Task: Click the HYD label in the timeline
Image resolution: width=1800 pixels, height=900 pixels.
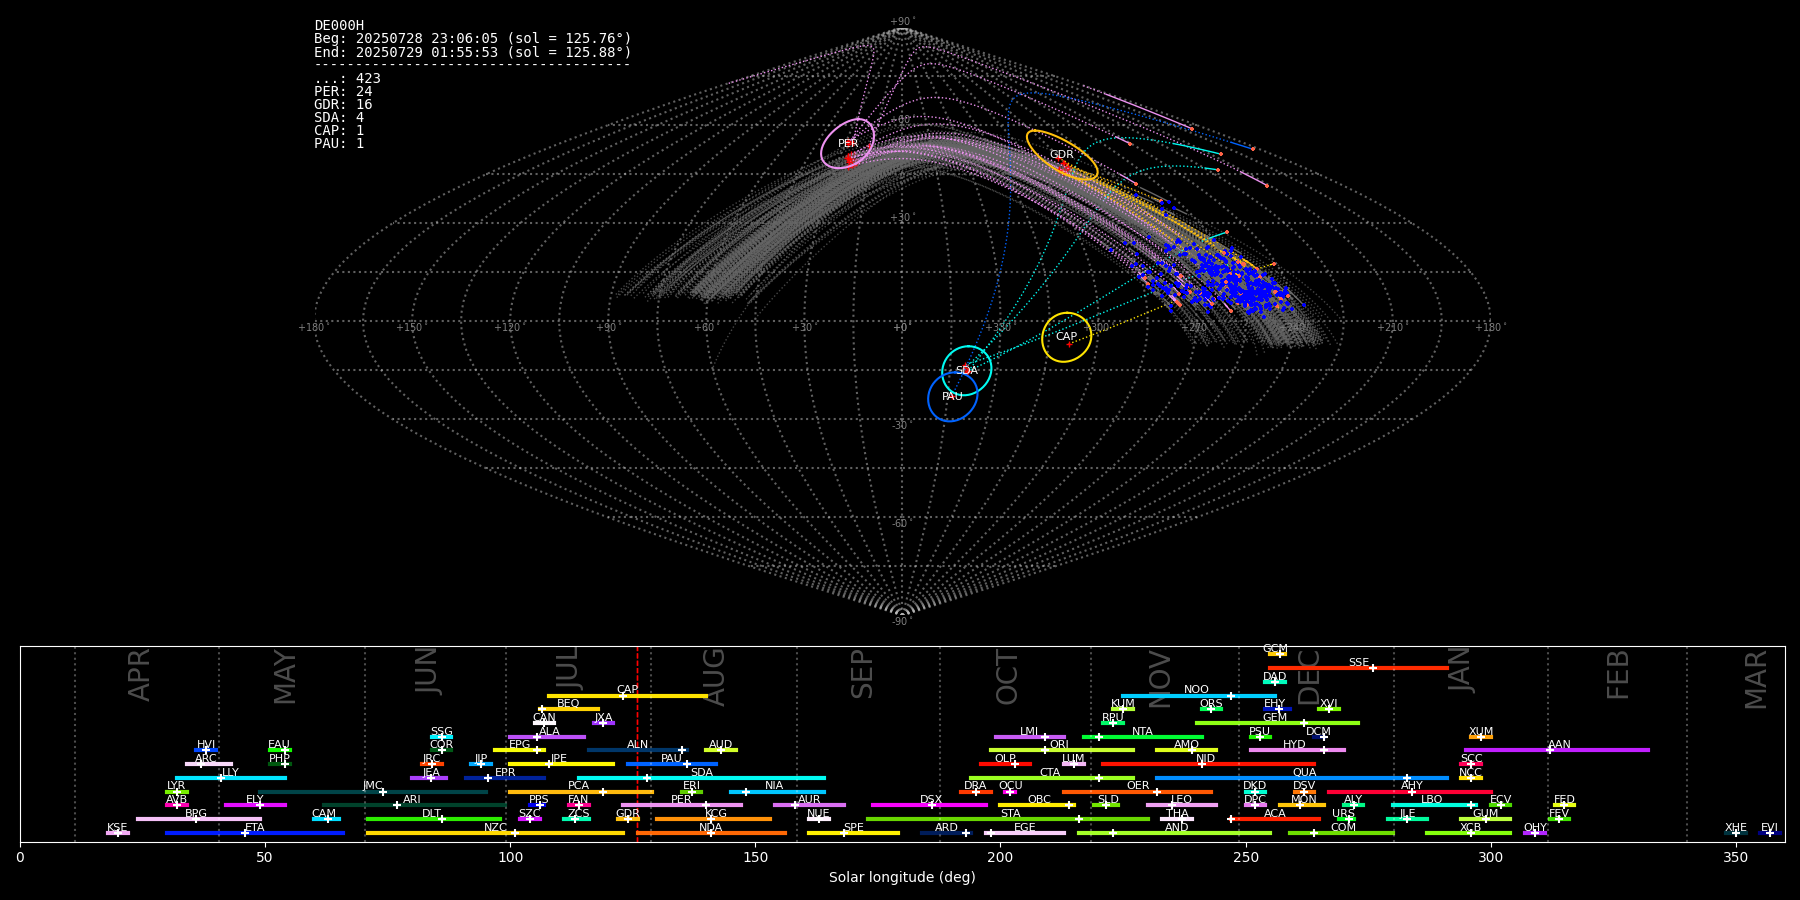Action: pos(1294,745)
